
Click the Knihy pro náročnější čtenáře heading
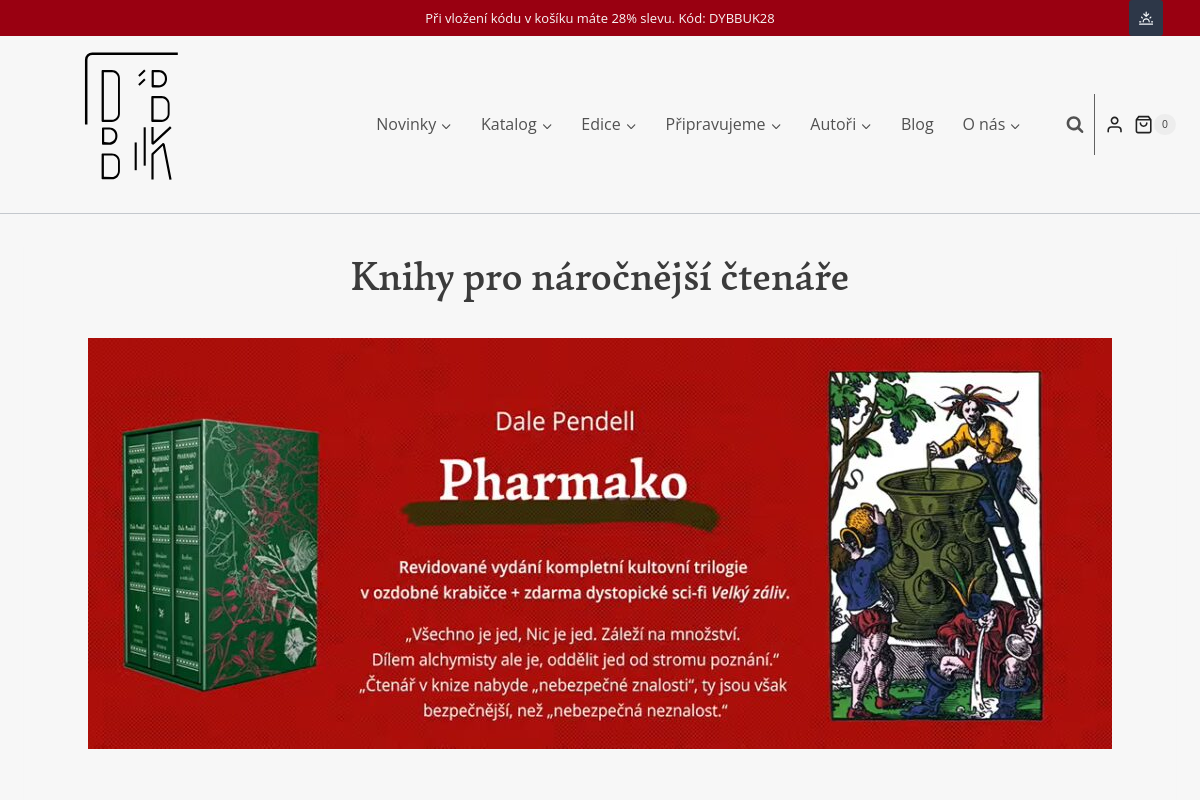600,277
